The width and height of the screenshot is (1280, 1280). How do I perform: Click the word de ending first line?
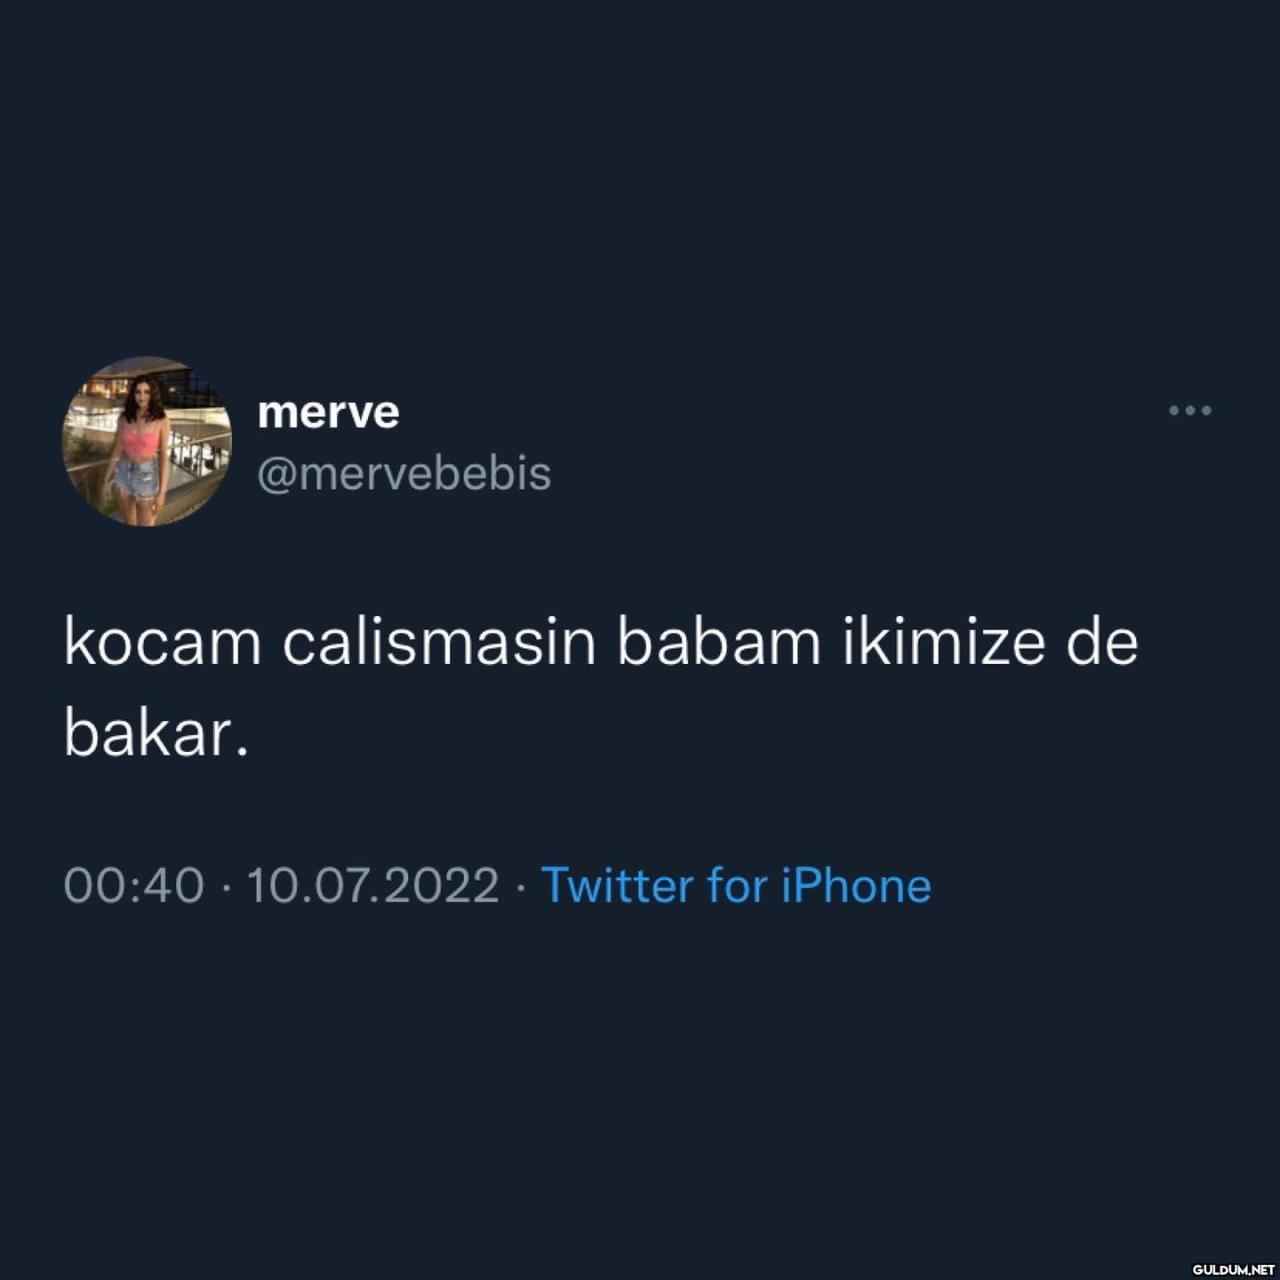coord(1102,643)
